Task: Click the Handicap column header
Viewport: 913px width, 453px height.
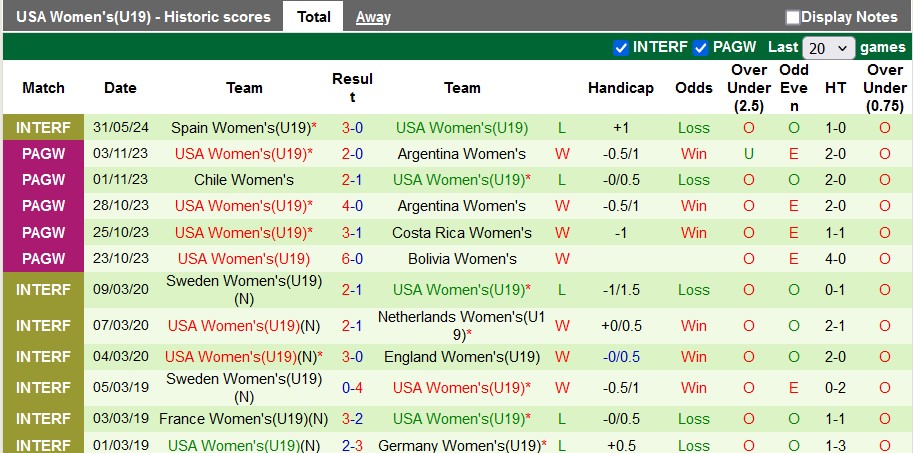Action: point(621,88)
